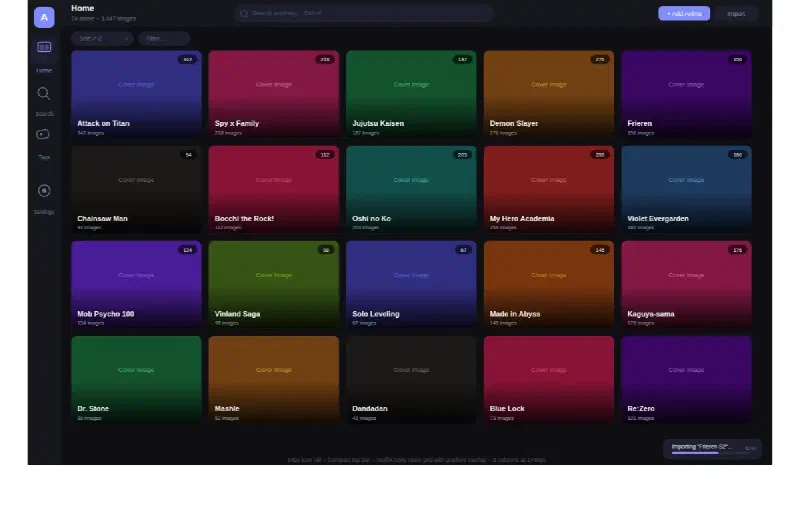The image size is (800, 523).
Task: Click the anime and images count subtitle
Action: [x=104, y=18]
